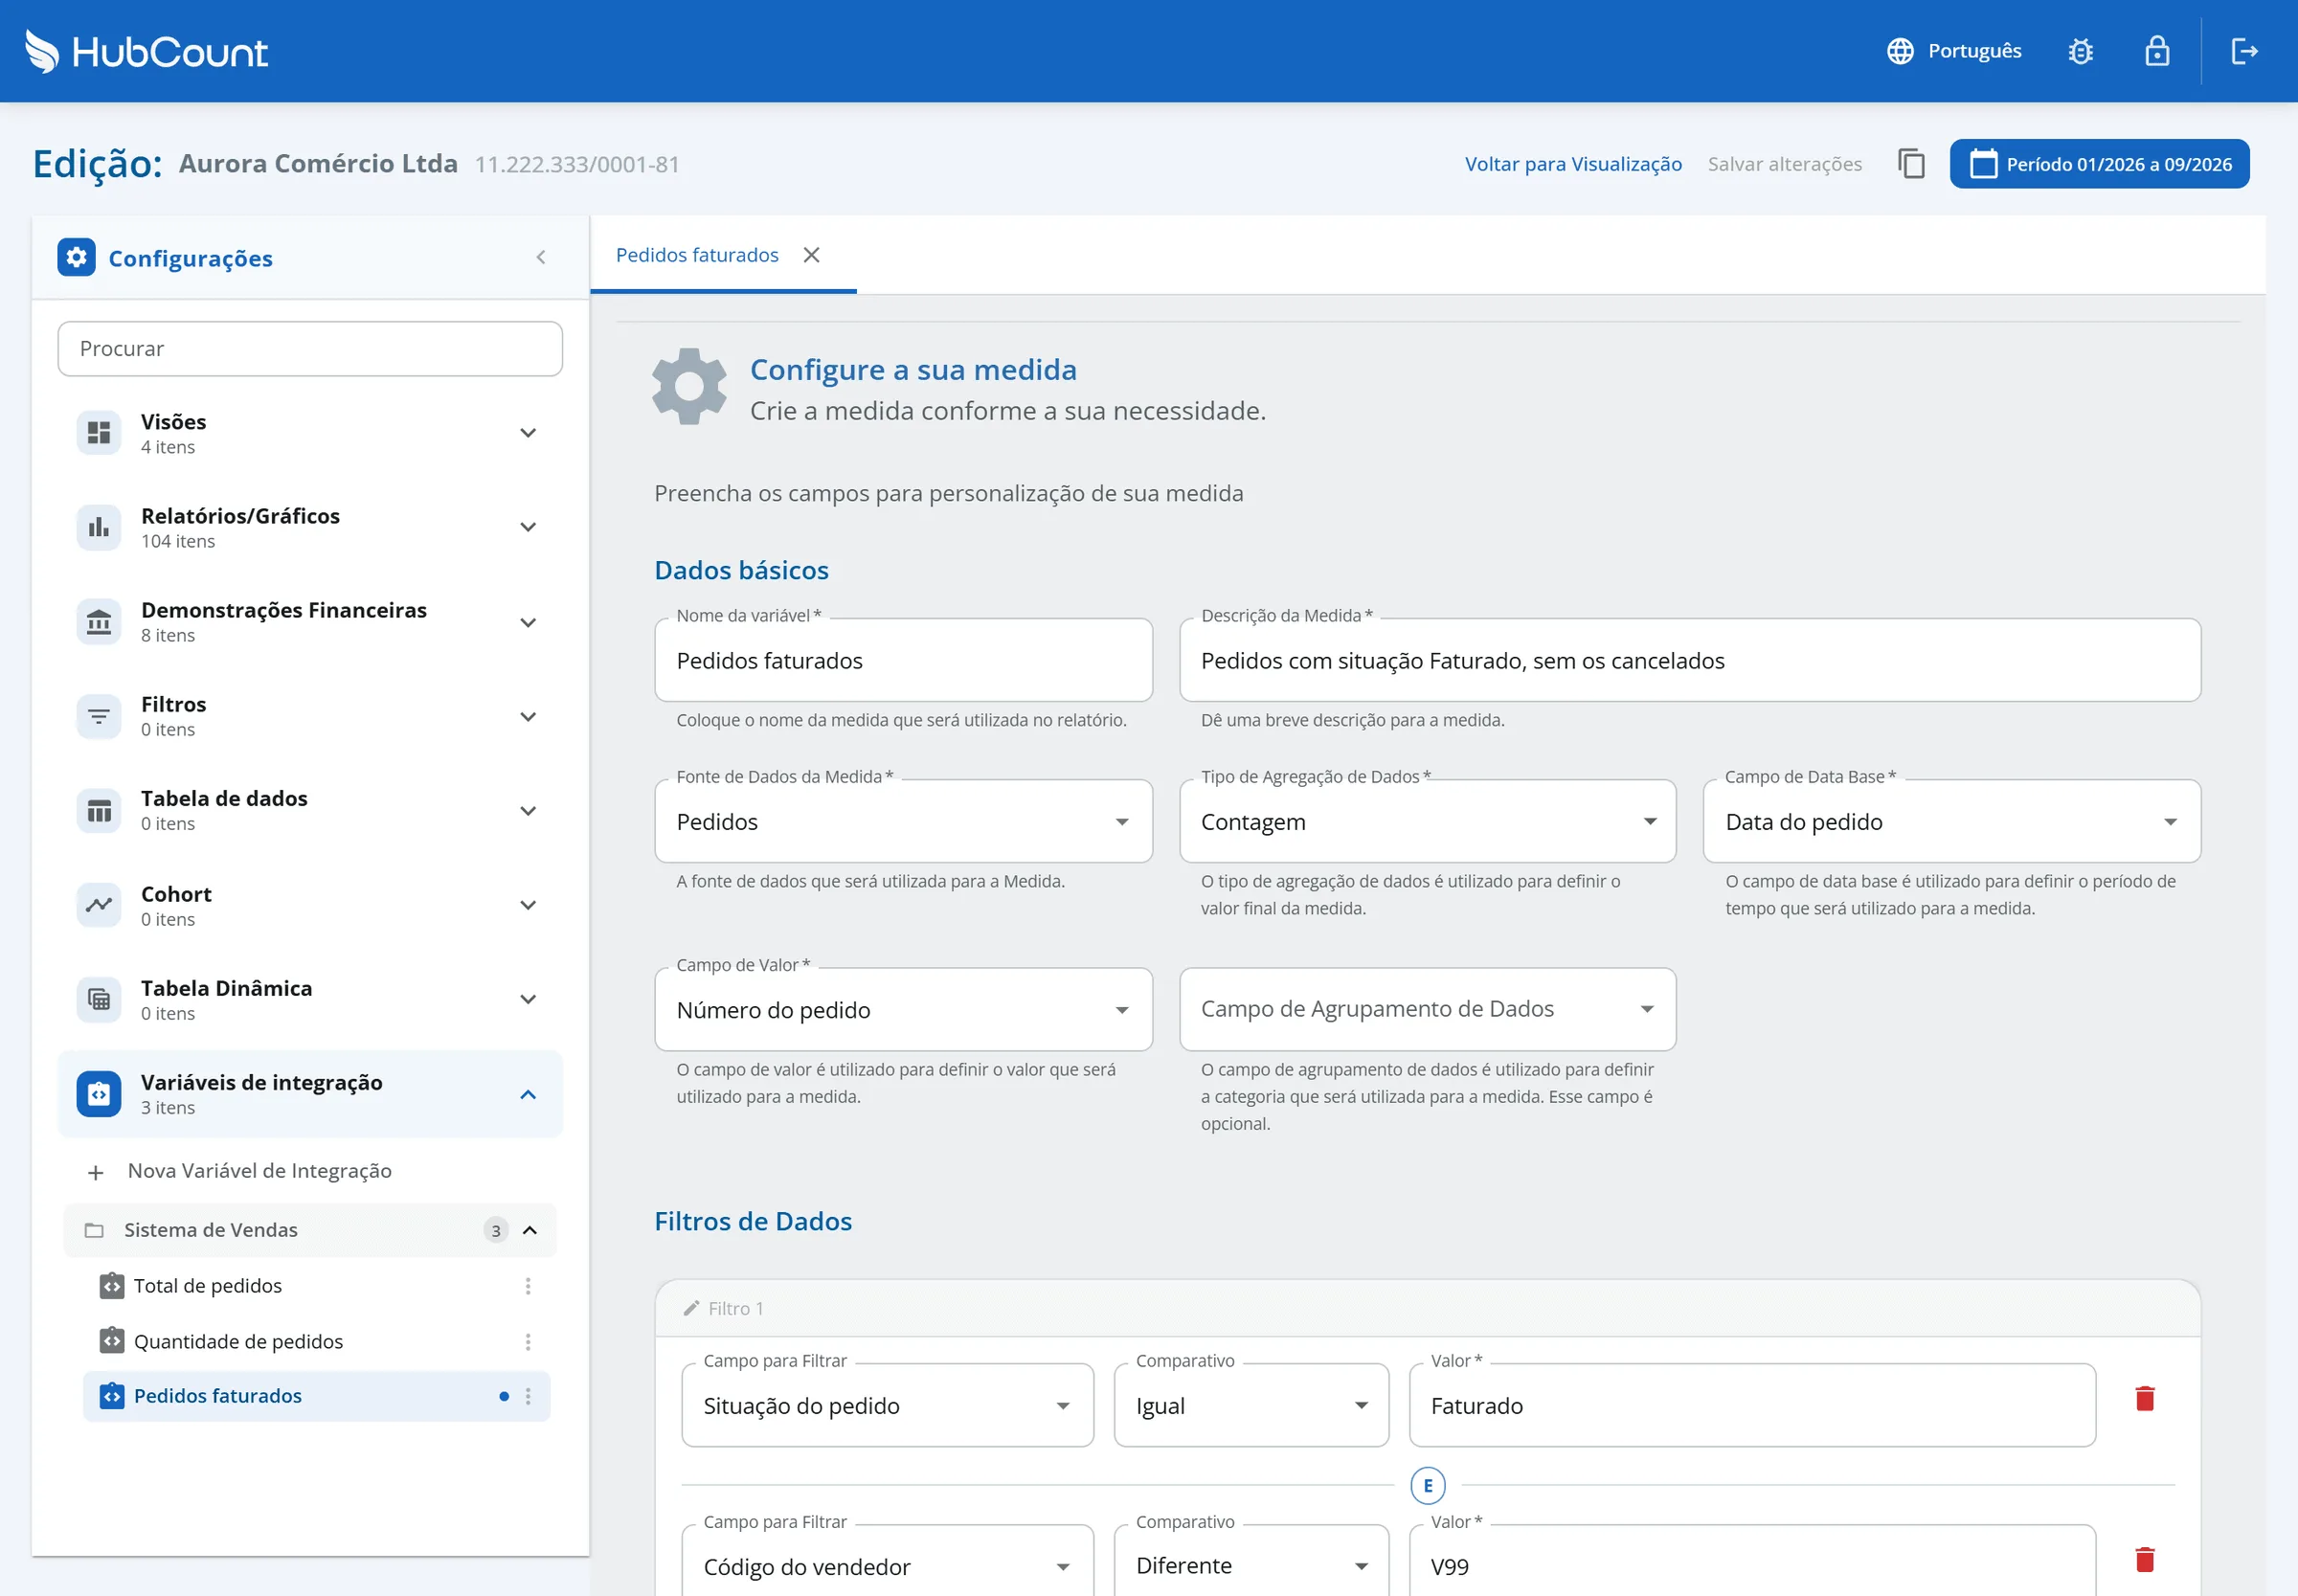
Task: Click the Voltar para Visualização link
Action: point(1573,164)
